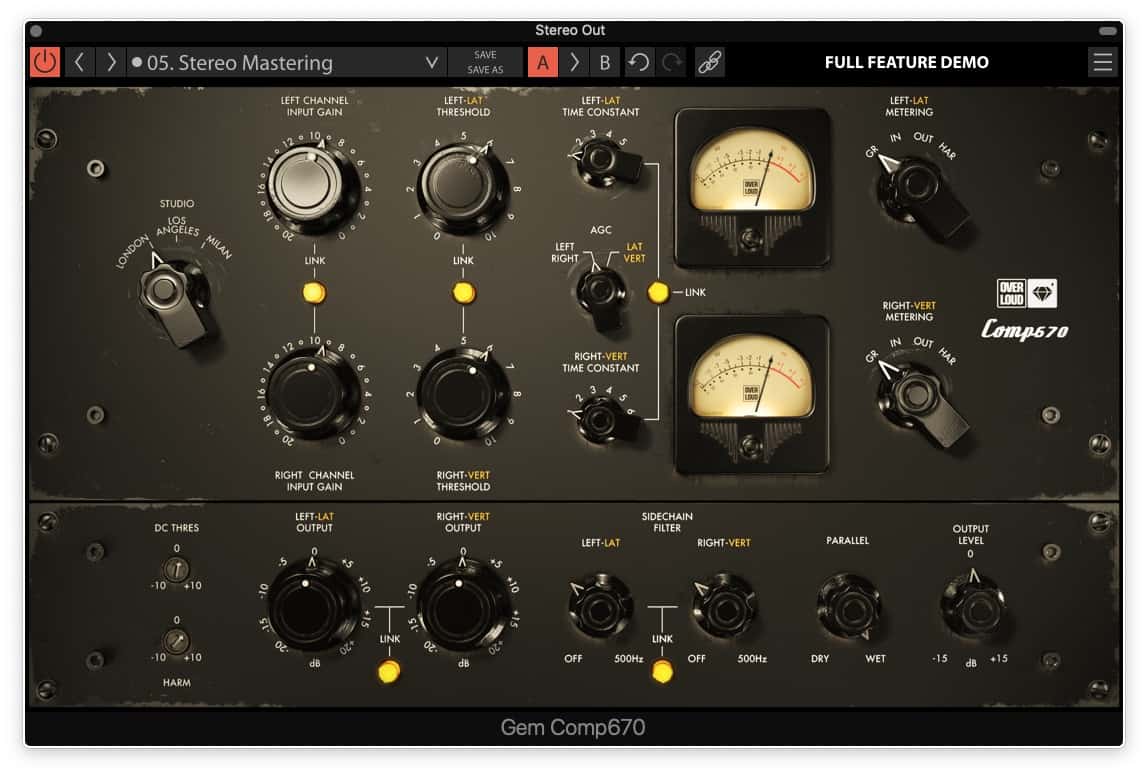Viewport: 1148px width, 775px height.
Task: Click the LONDON studio label
Action: tap(133, 250)
